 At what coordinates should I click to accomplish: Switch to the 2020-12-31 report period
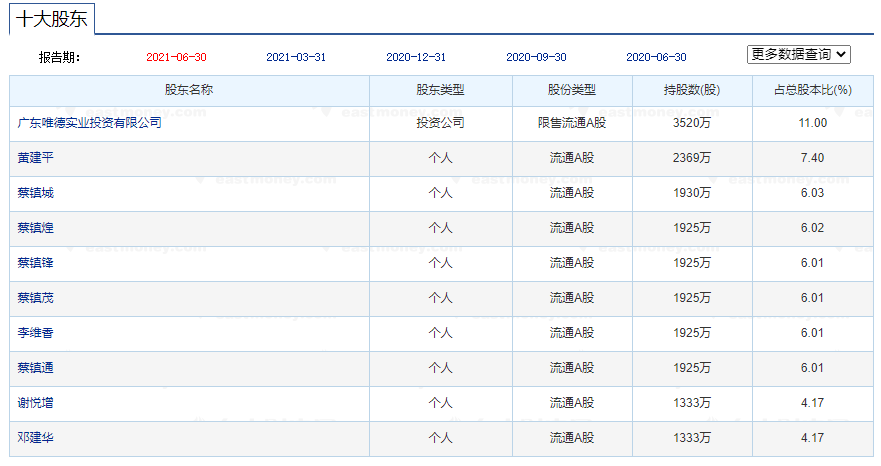(x=416, y=57)
